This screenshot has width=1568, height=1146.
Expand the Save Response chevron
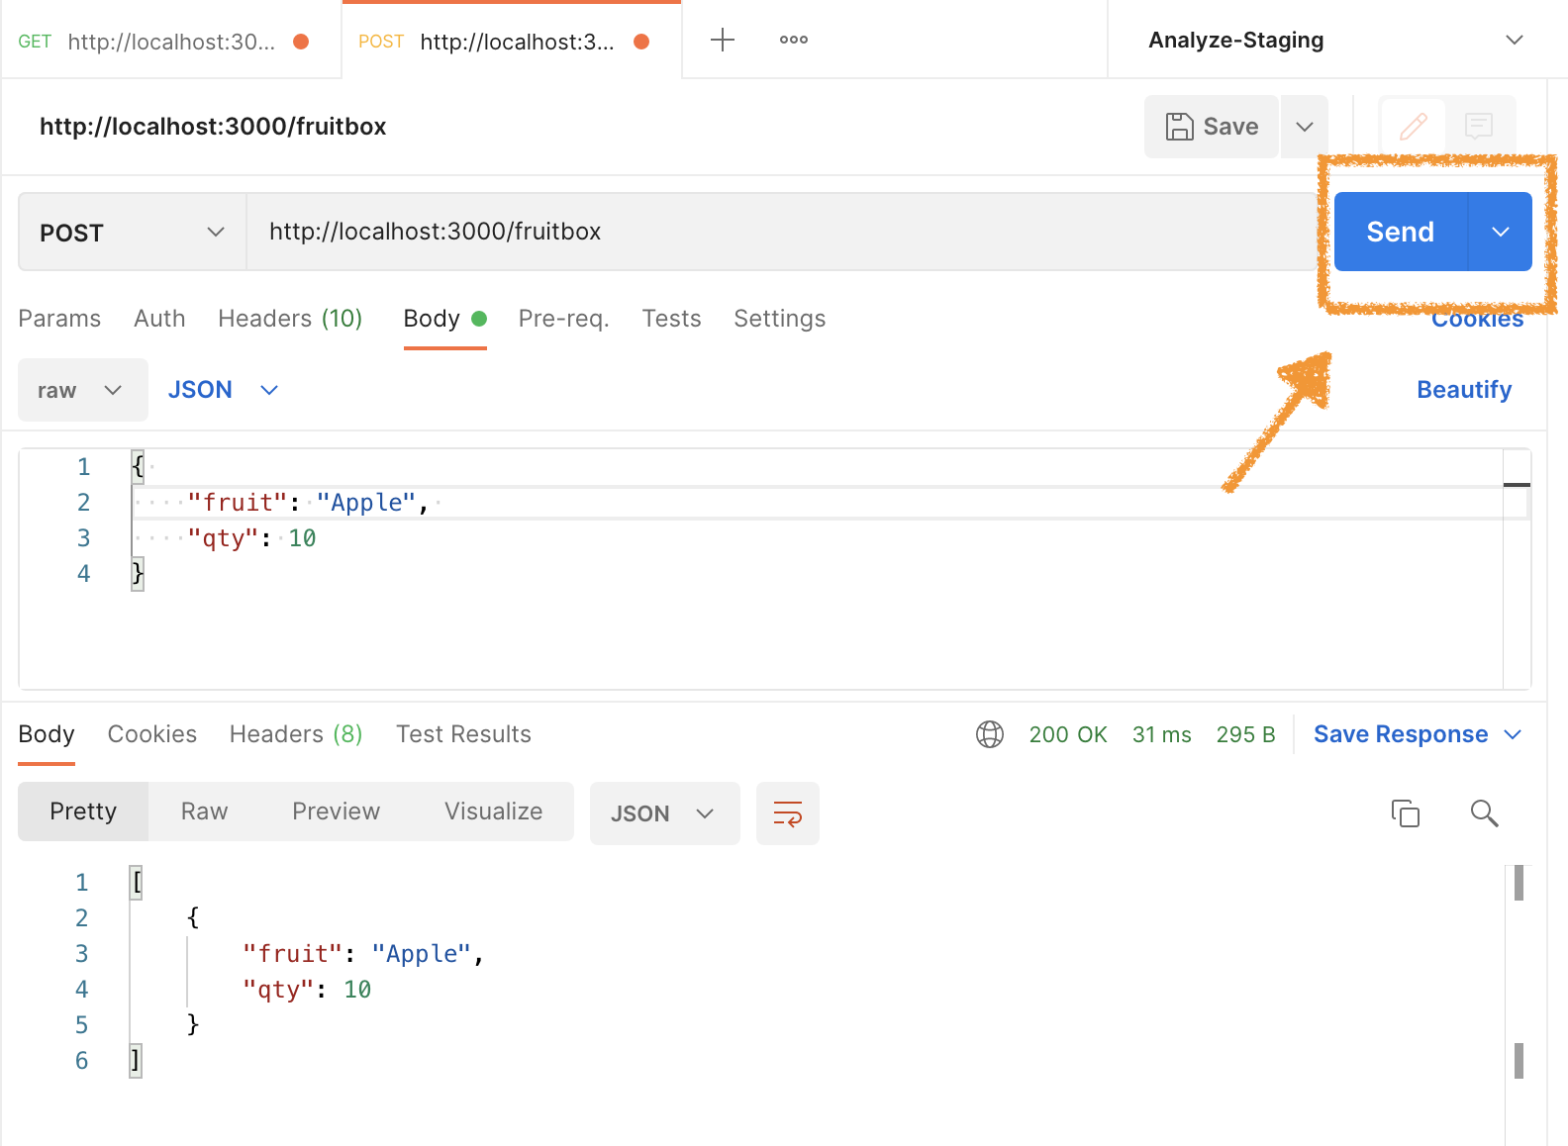[x=1512, y=735]
